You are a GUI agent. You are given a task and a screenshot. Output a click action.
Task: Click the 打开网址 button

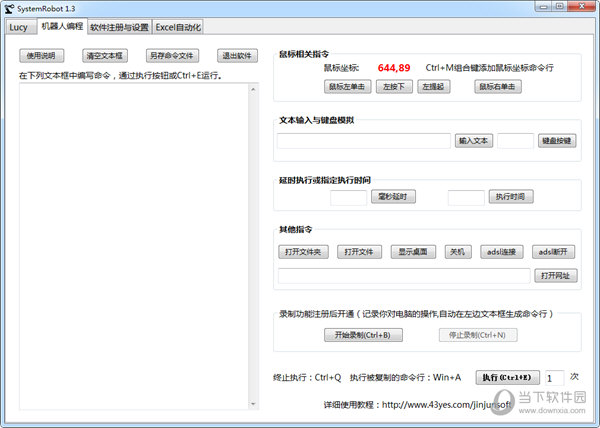[556, 276]
